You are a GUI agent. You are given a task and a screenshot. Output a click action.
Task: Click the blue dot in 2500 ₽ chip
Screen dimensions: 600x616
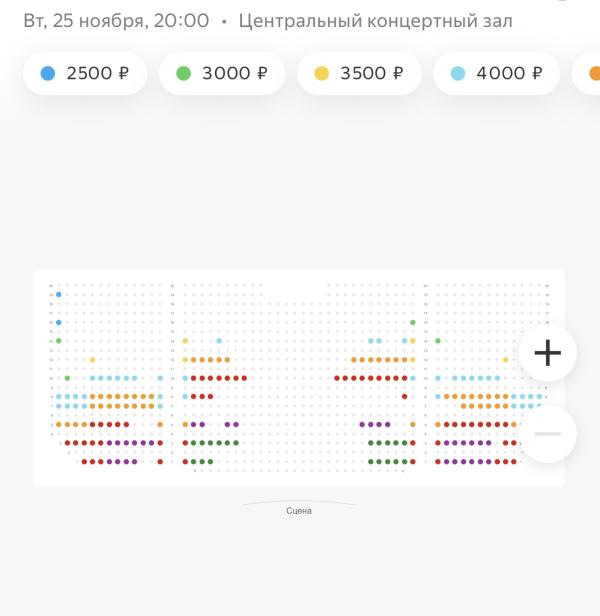(48, 73)
